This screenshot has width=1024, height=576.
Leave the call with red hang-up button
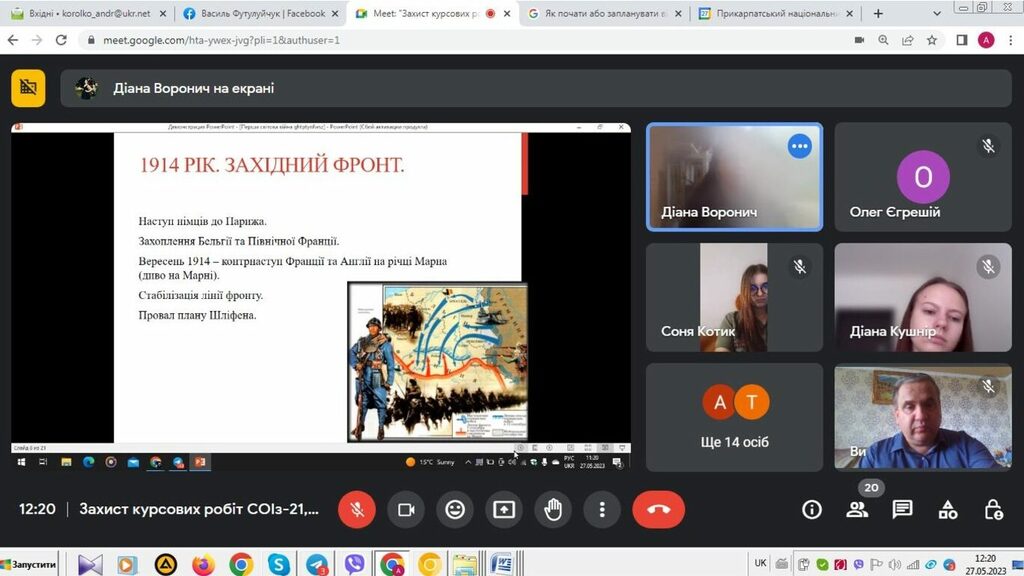(x=658, y=509)
